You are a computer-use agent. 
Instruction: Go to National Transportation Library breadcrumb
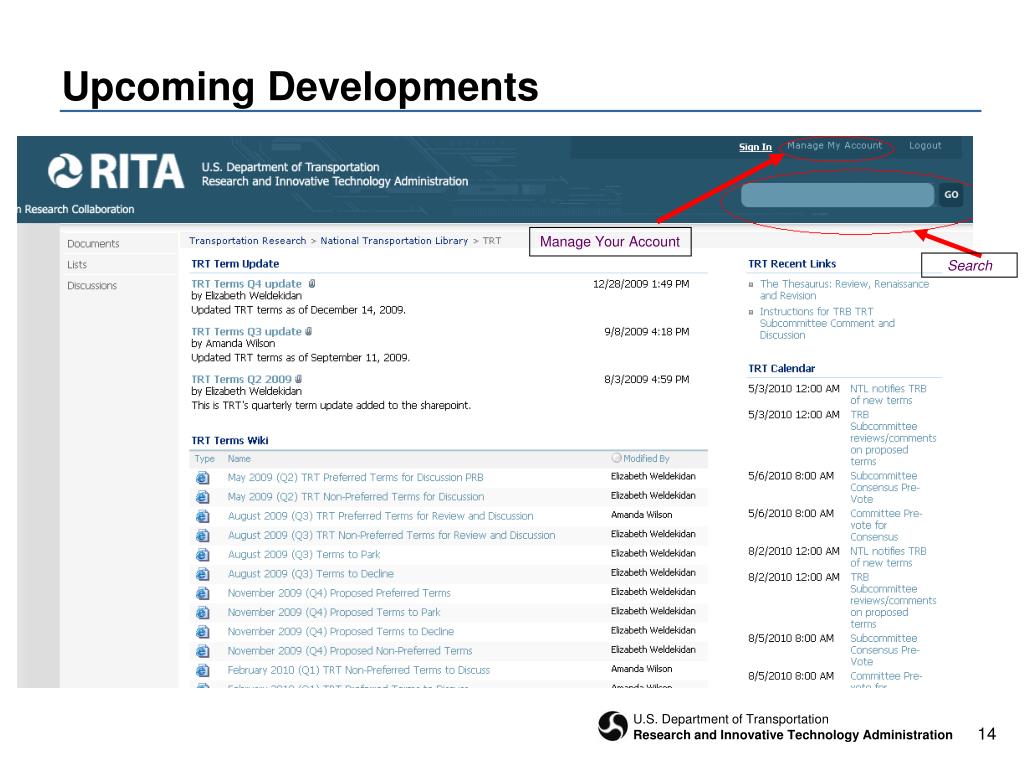coord(394,240)
